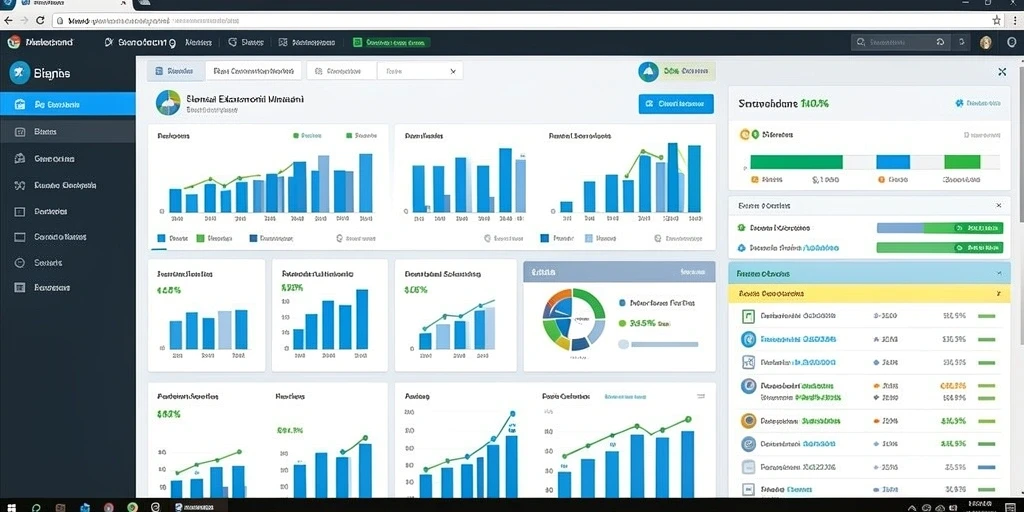This screenshot has height=512, width=1024.
Task: Switch to the first grey tab above the dashboard
Action: [x=176, y=71]
